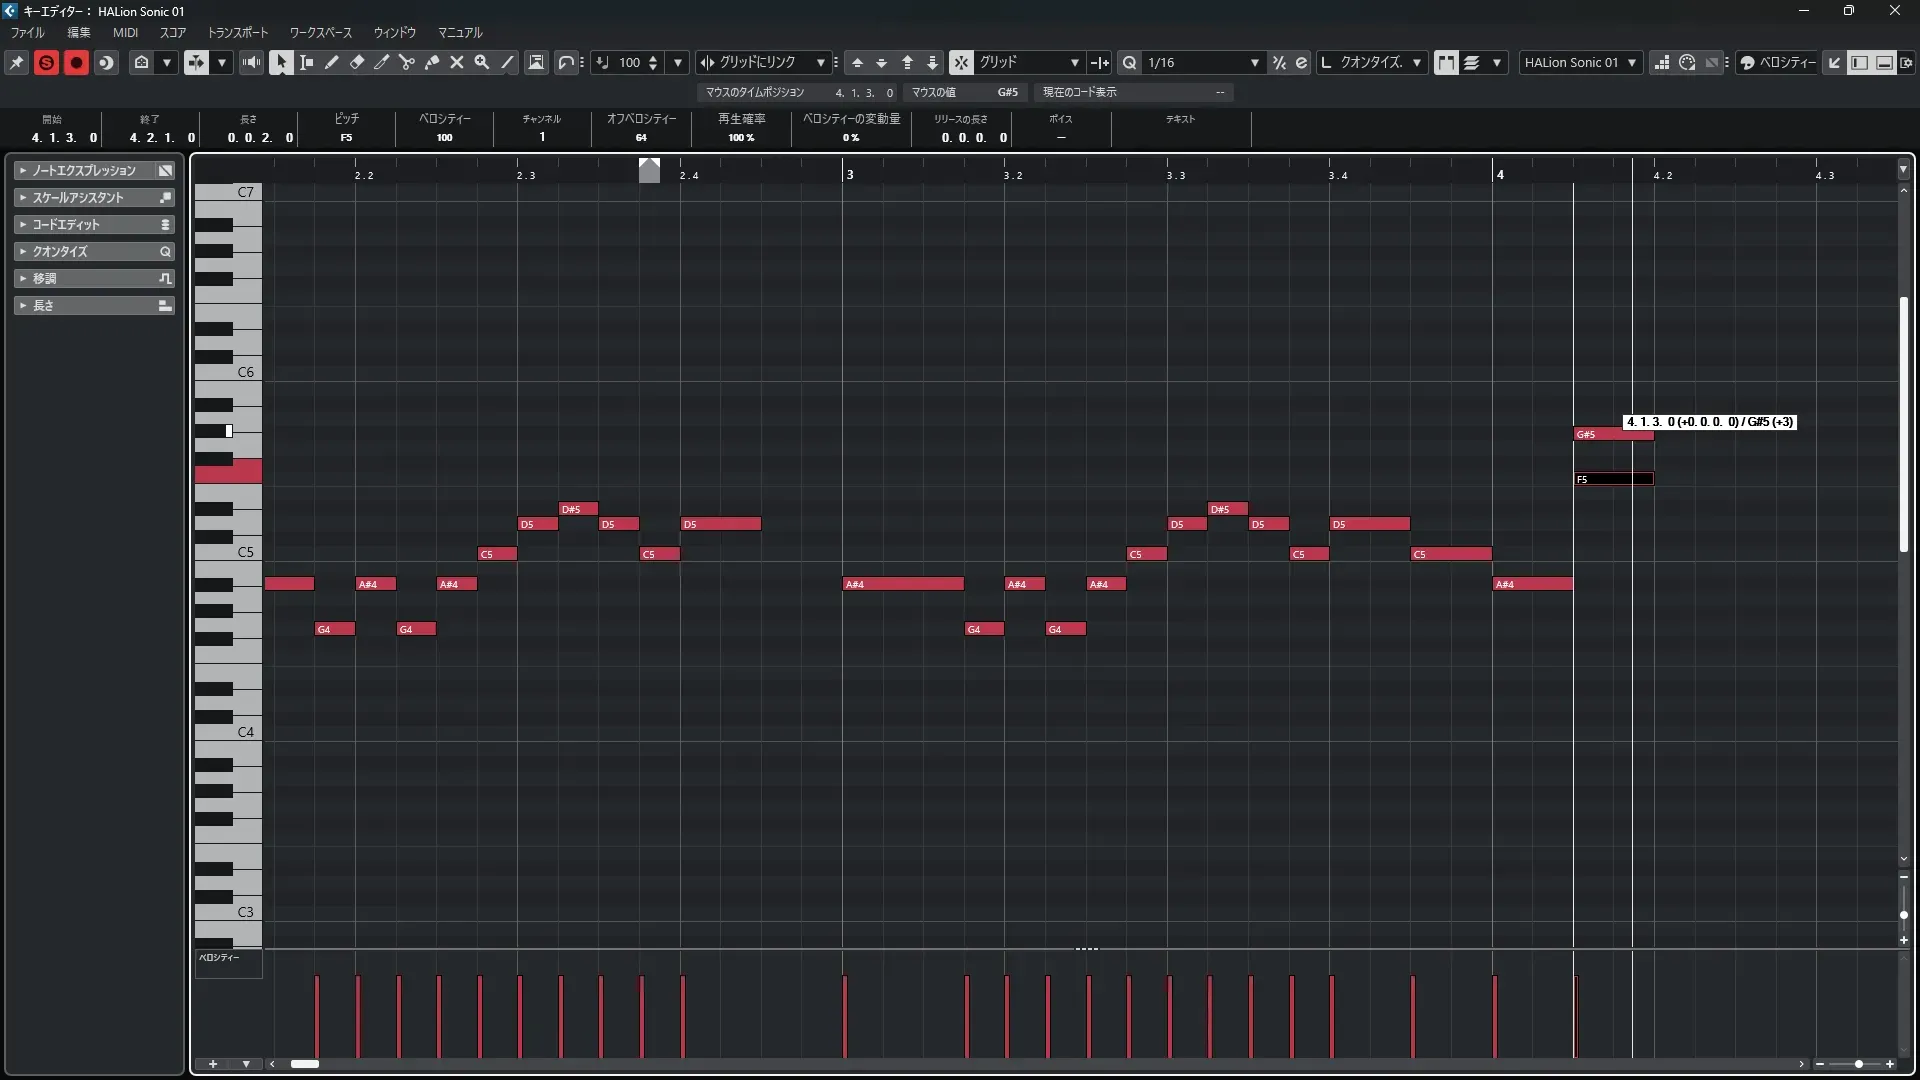The width and height of the screenshot is (1920, 1080).
Task: Select the Glue tool
Action: pyautogui.click(x=432, y=62)
